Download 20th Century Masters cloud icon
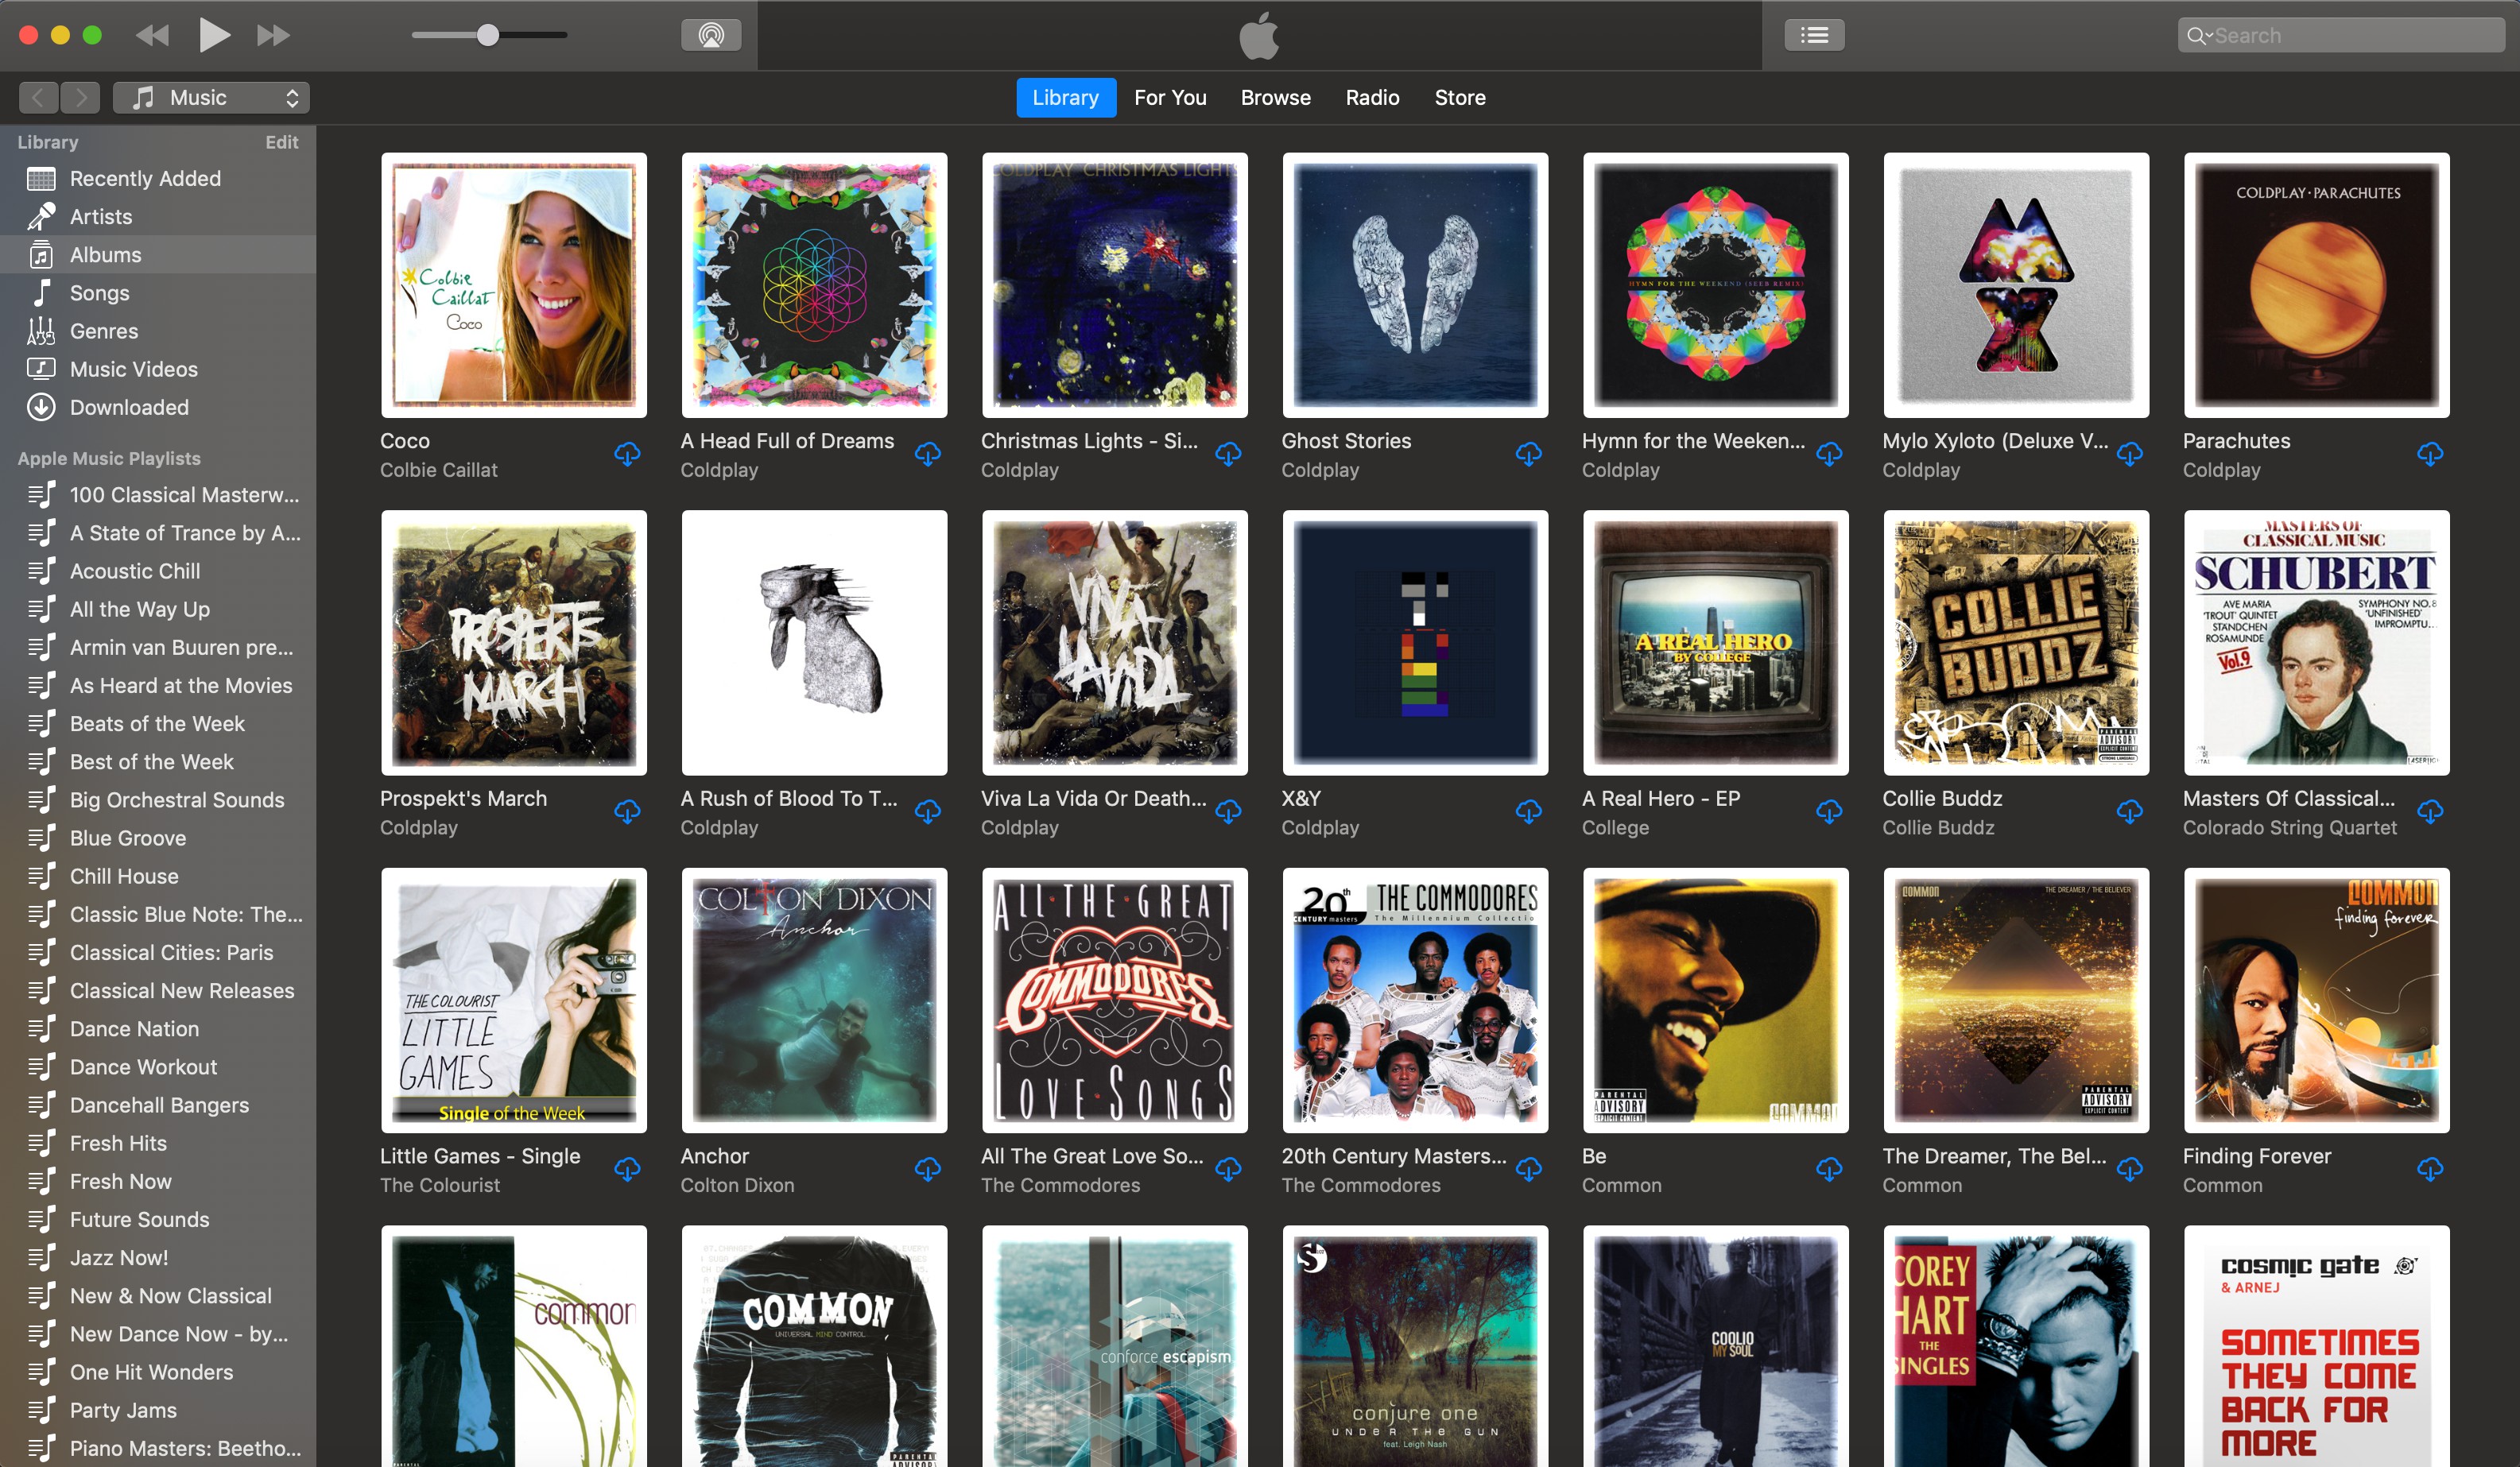Image resolution: width=2520 pixels, height=1467 pixels. pyautogui.click(x=1528, y=1169)
